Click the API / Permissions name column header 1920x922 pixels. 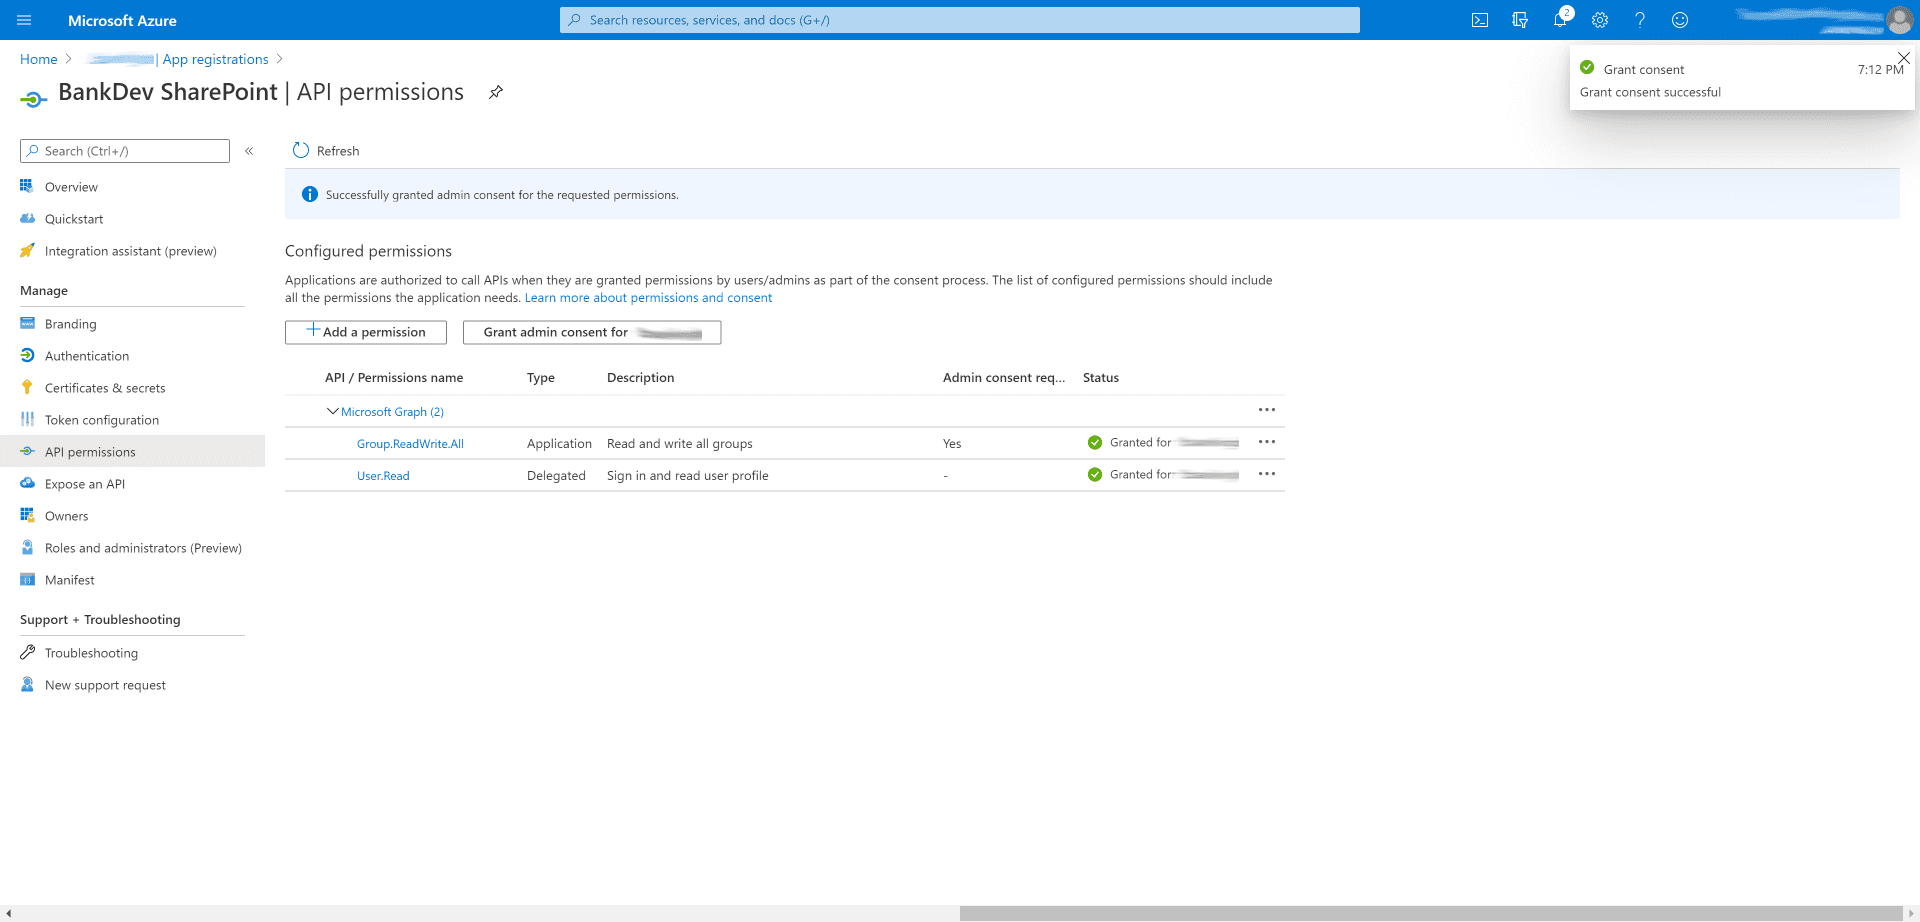(394, 378)
